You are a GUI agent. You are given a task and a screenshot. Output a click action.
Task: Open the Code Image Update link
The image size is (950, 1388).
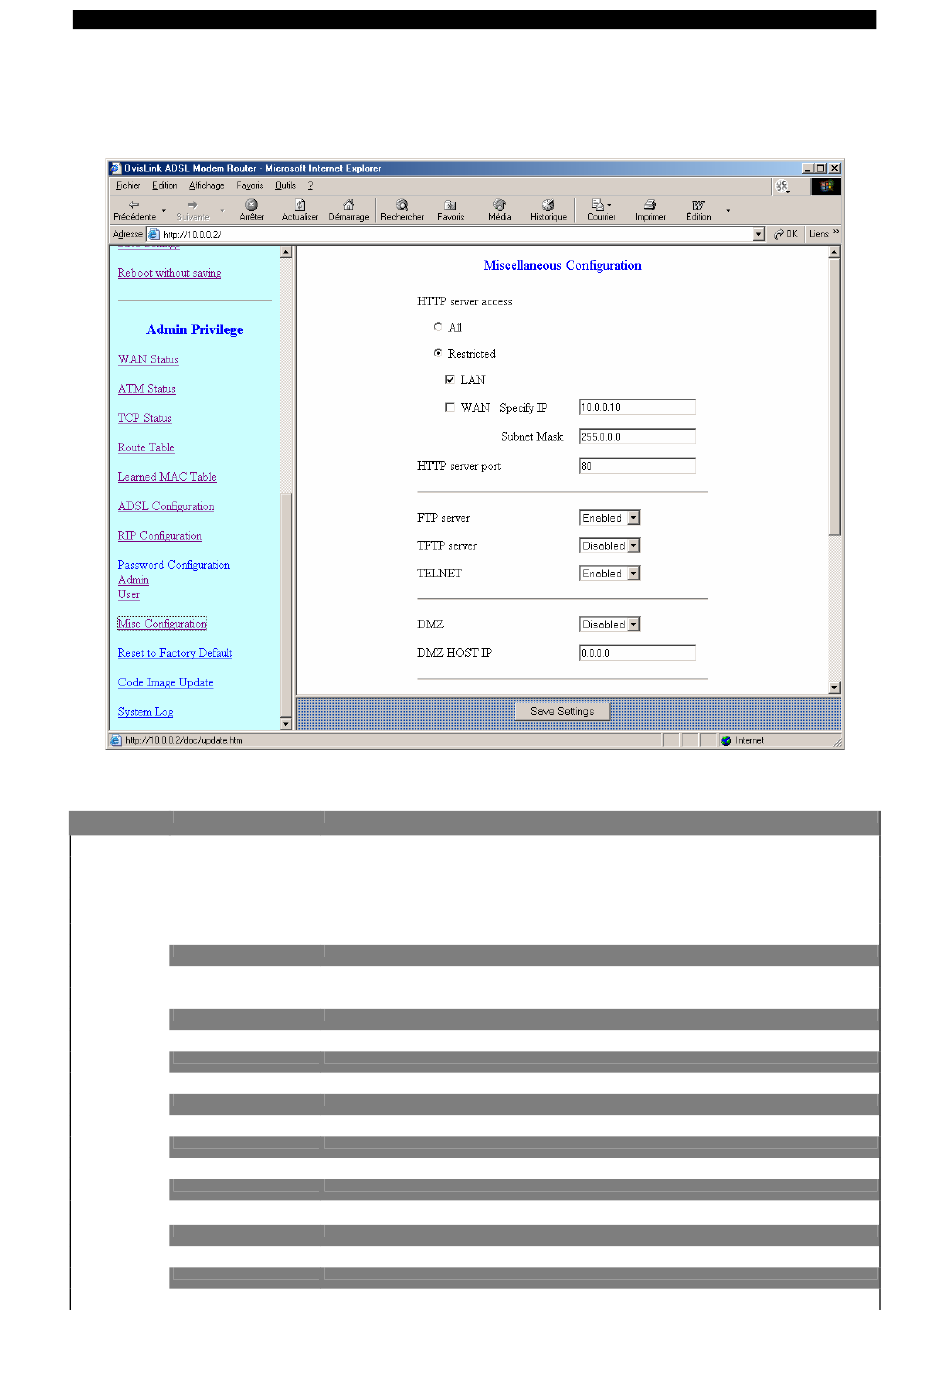point(165,683)
